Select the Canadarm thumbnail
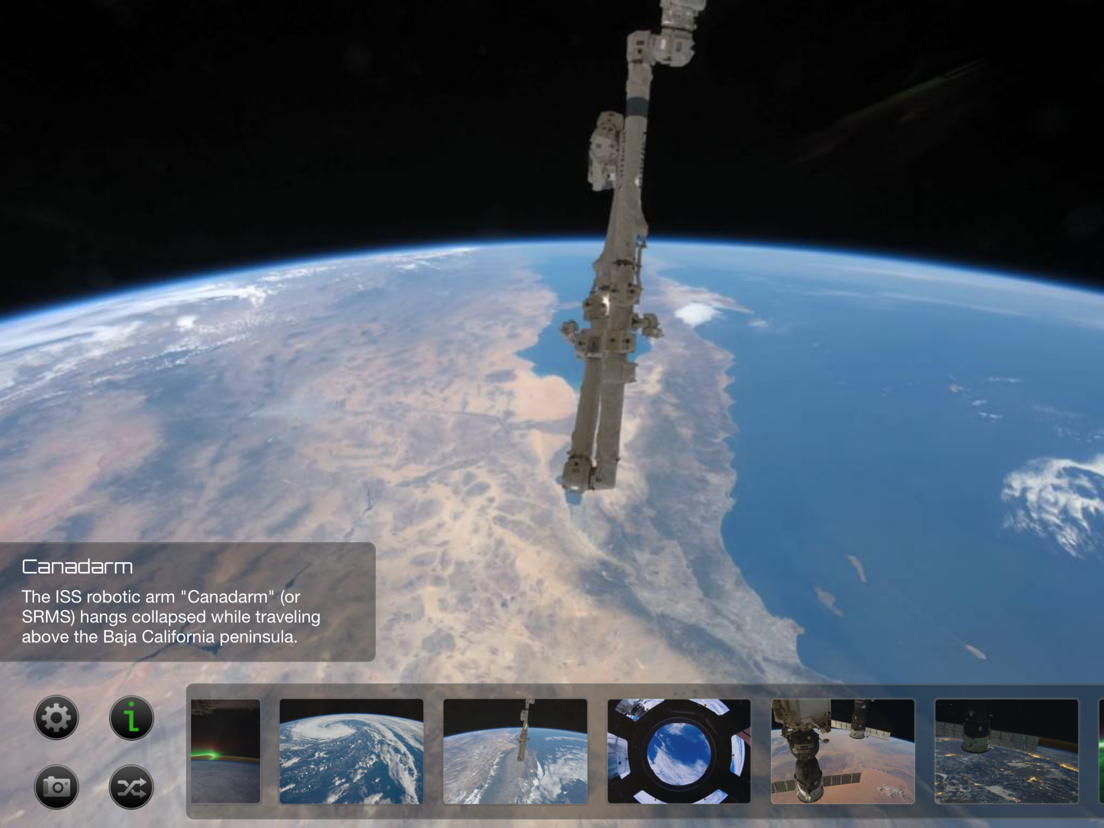This screenshot has height=828, width=1104. pyautogui.click(x=515, y=751)
